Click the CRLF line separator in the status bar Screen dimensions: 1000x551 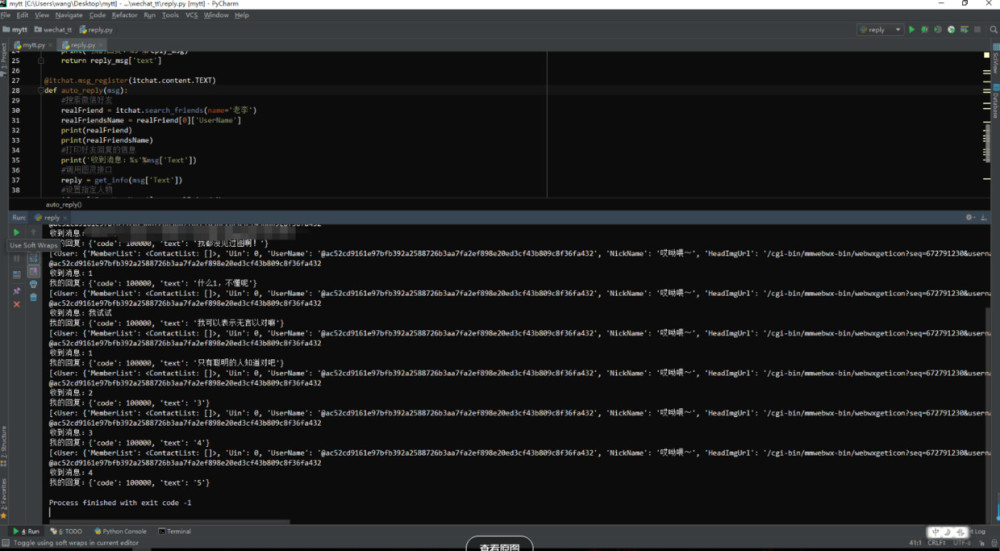tap(936, 543)
